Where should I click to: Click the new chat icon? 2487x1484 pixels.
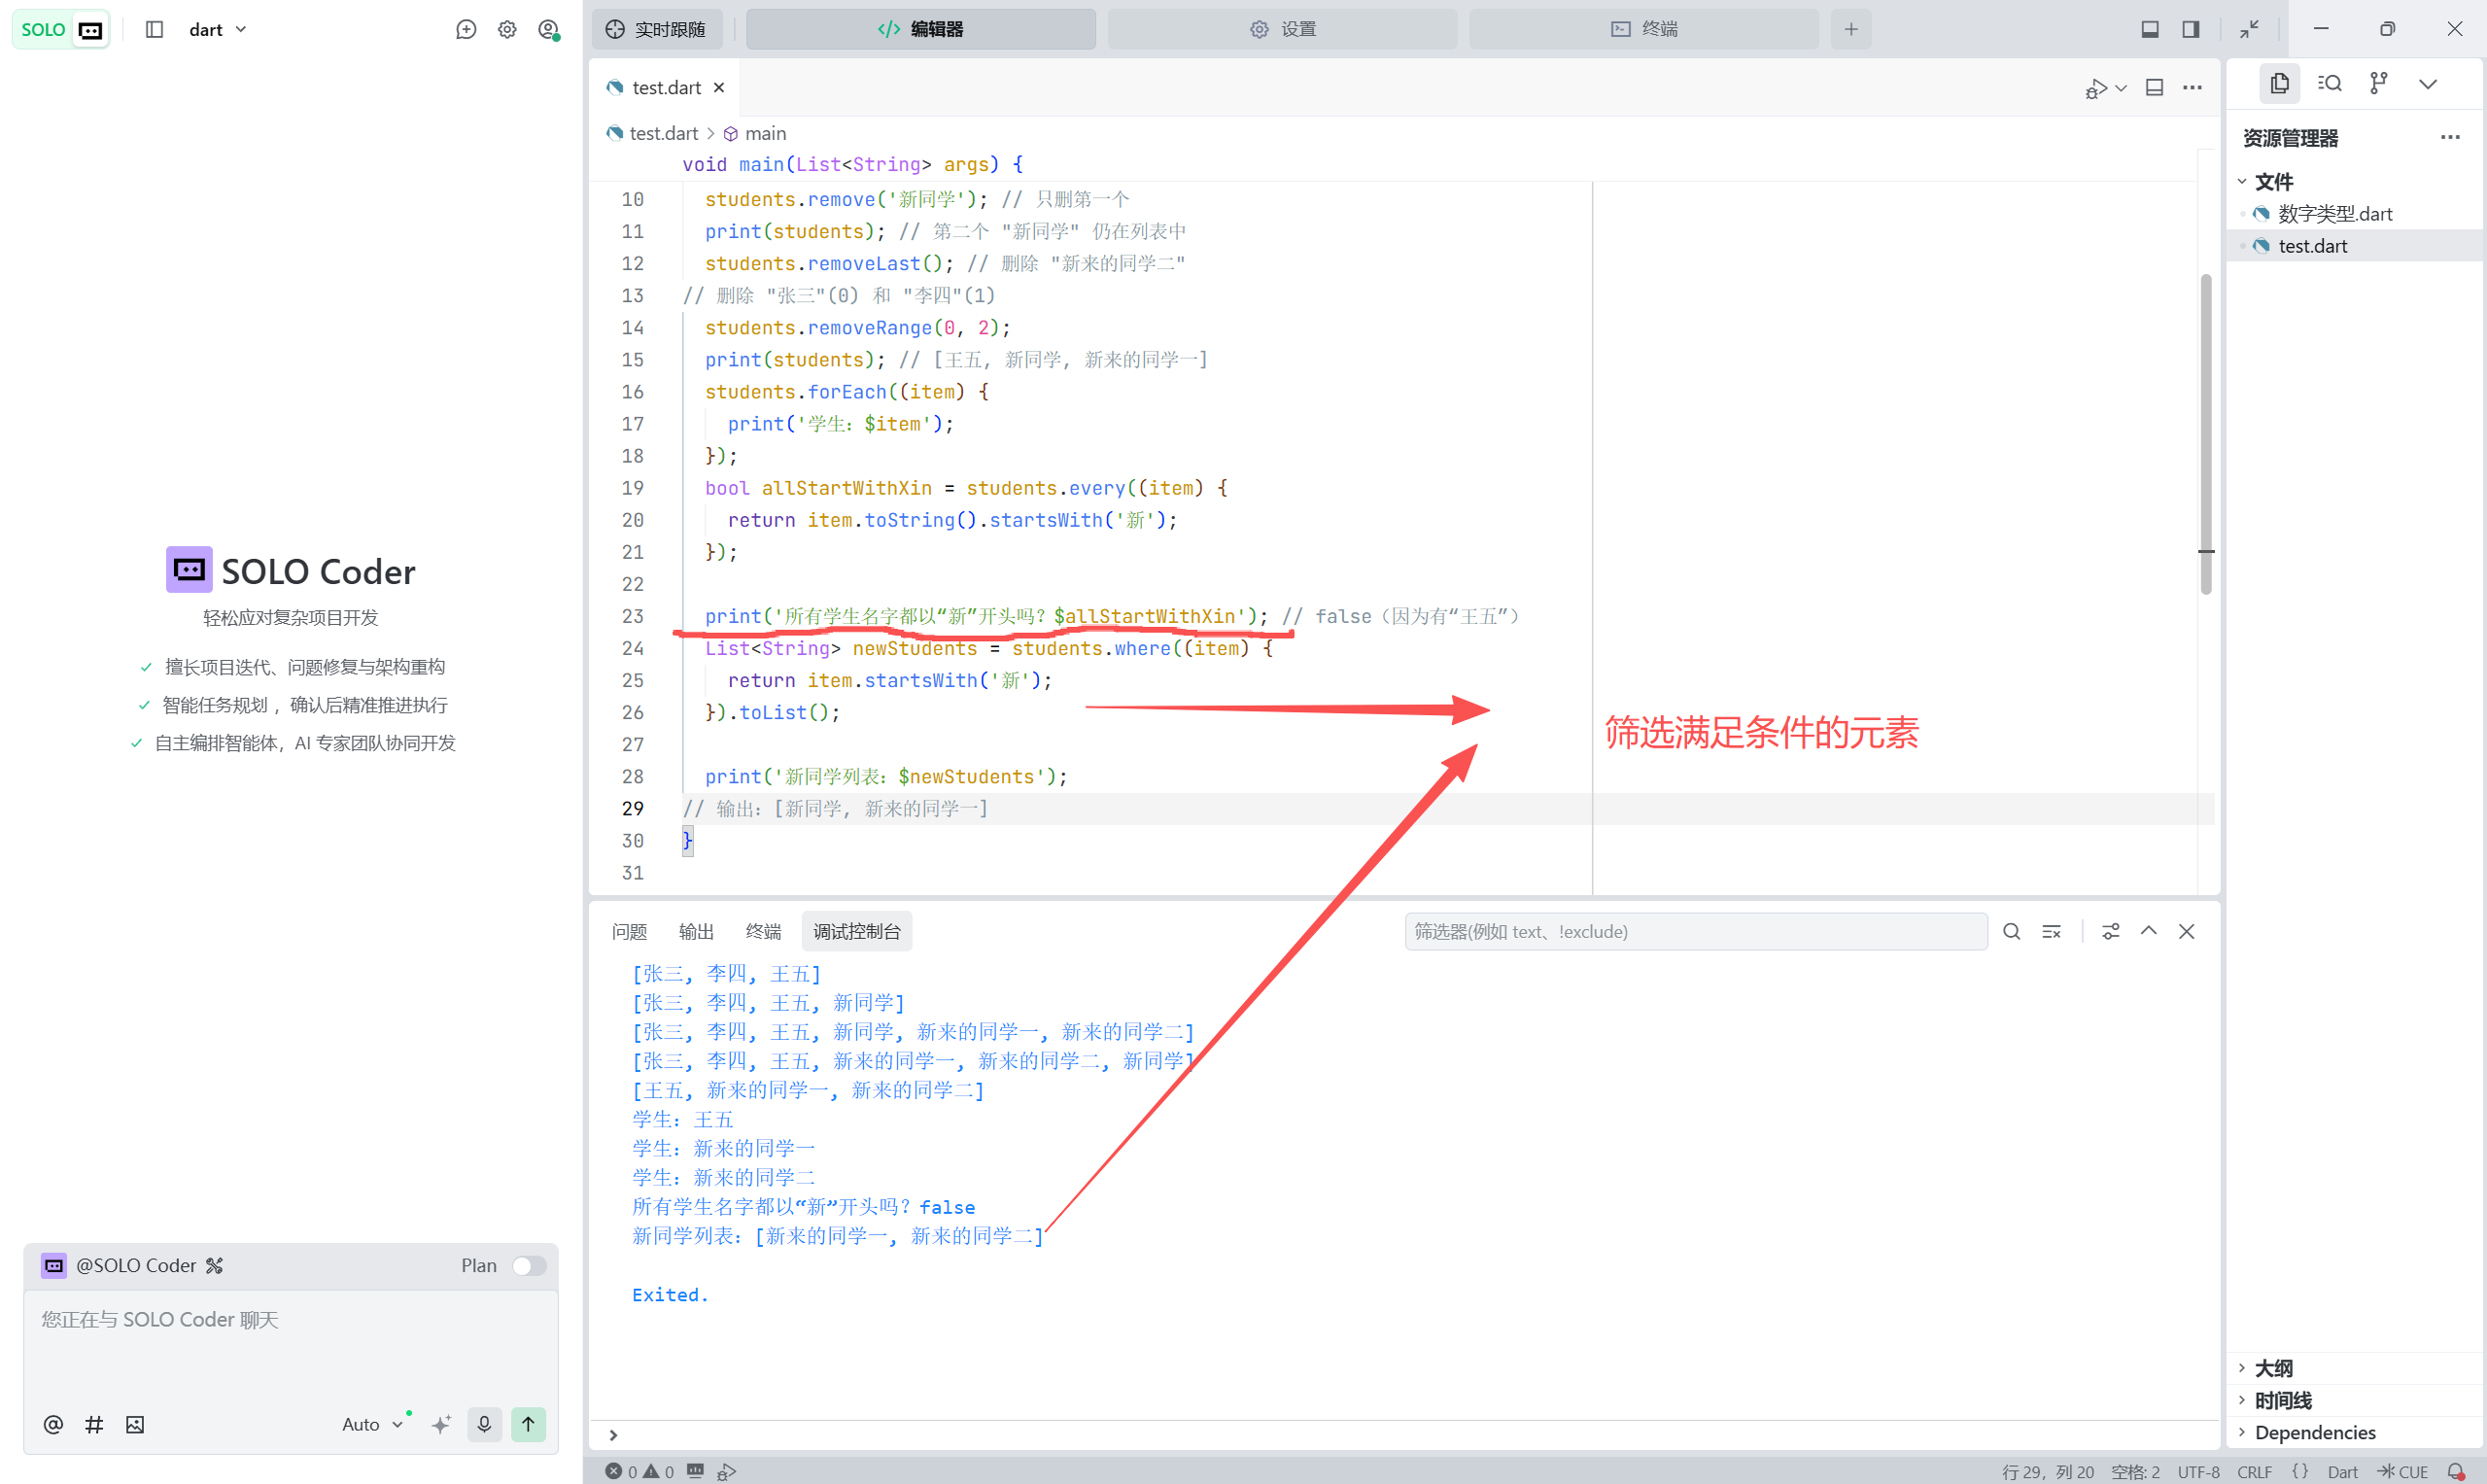click(x=466, y=29)
